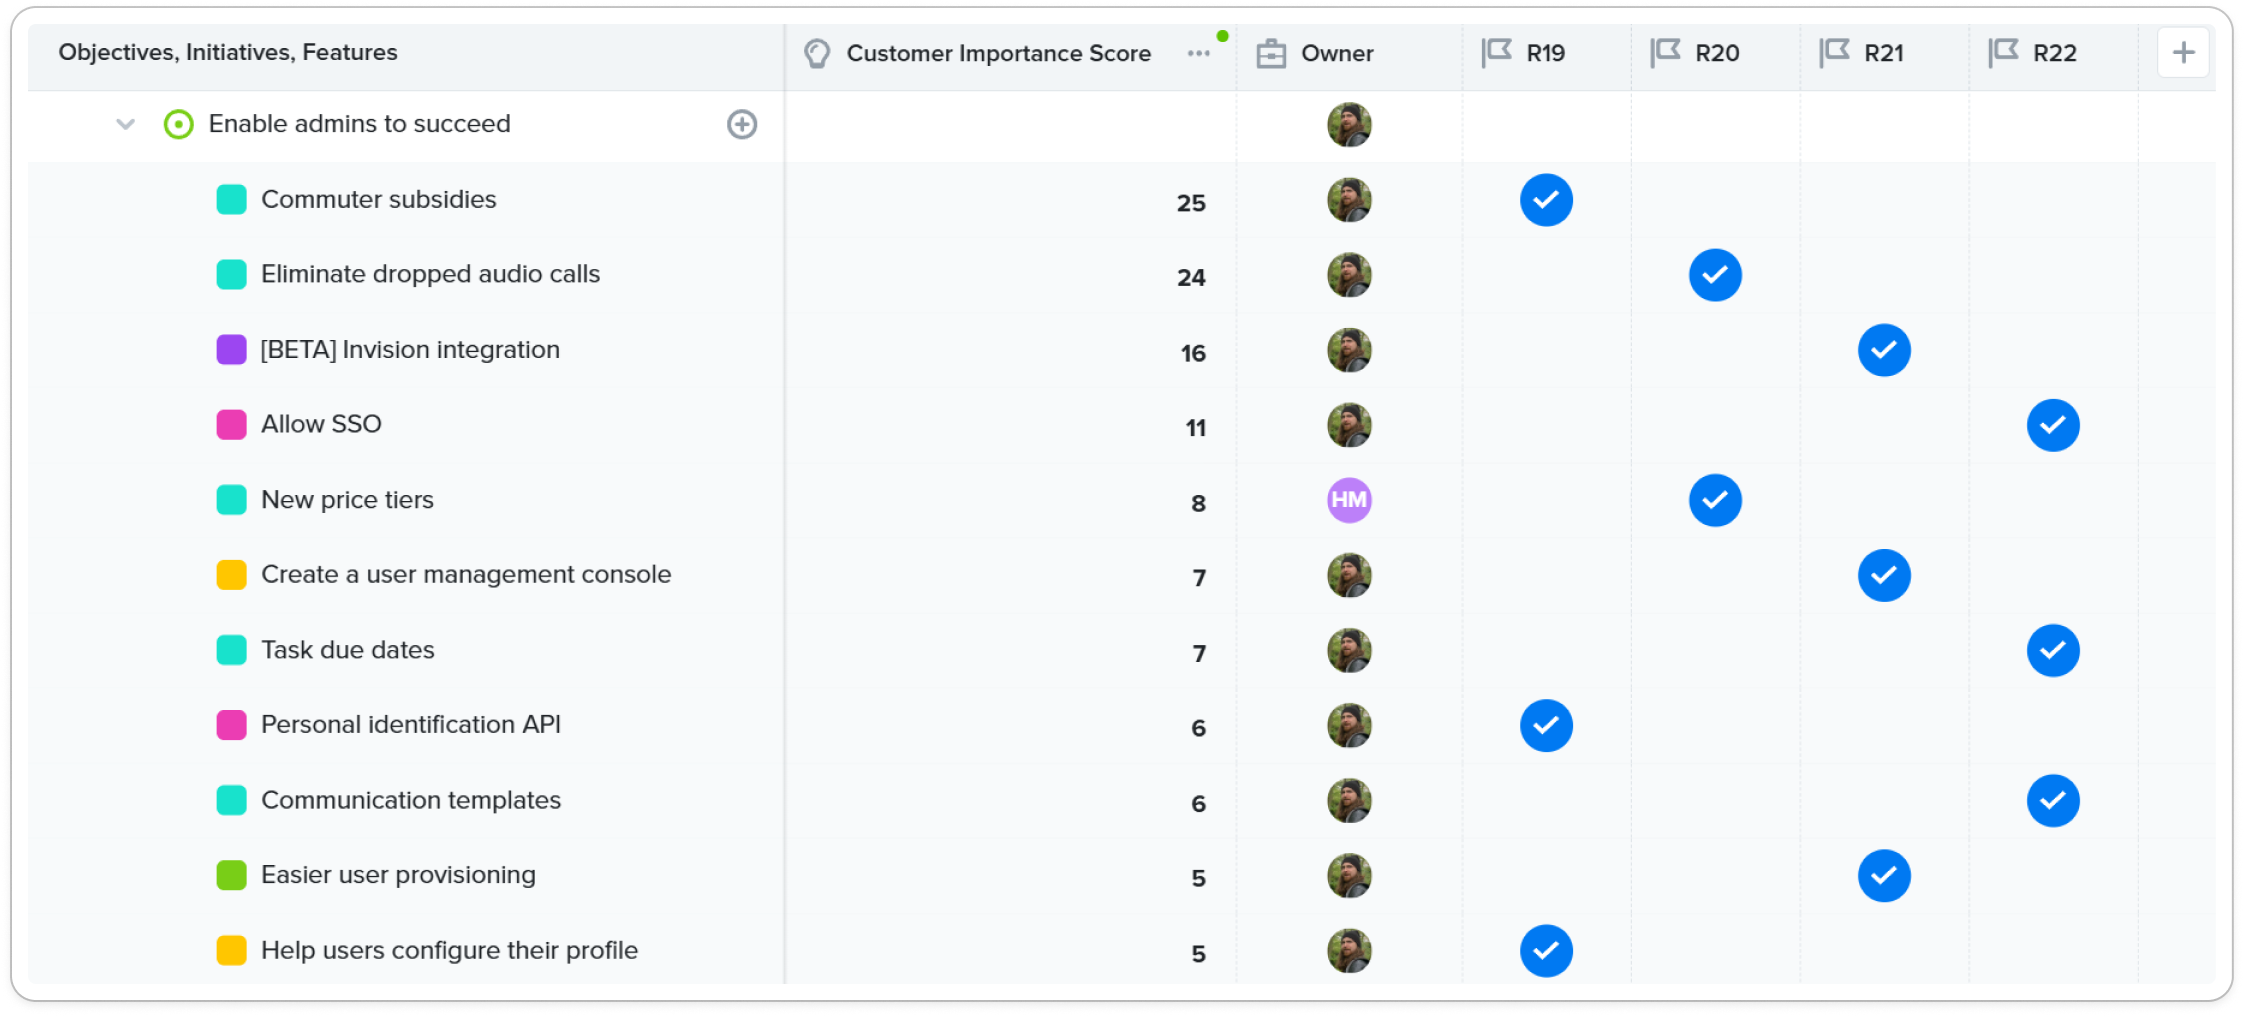Uncheck R20 for New price tiers
The height and width of the screenshot is (1016, 2244).
coord(1715,500)
